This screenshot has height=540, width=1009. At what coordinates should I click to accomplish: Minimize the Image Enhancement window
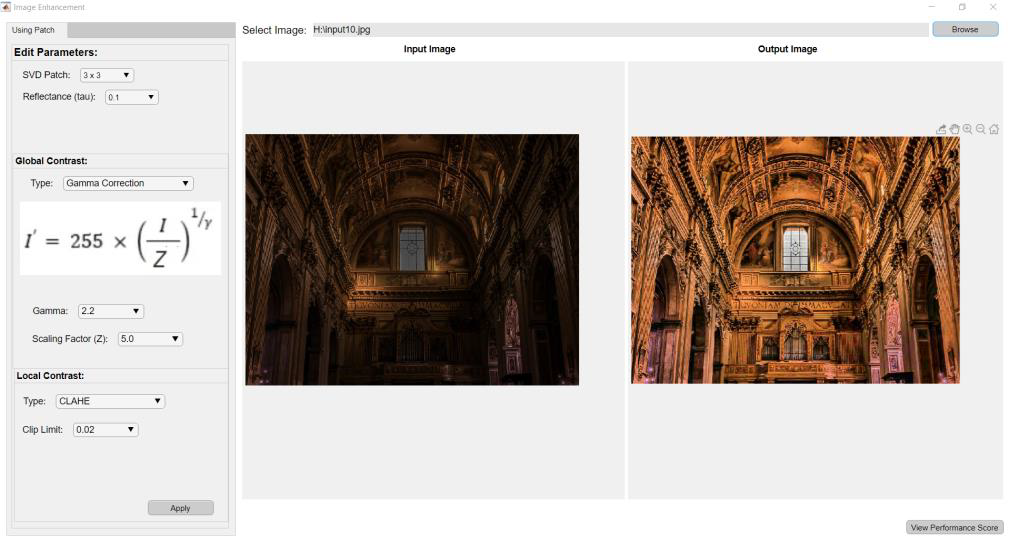[x=932, y=7]
